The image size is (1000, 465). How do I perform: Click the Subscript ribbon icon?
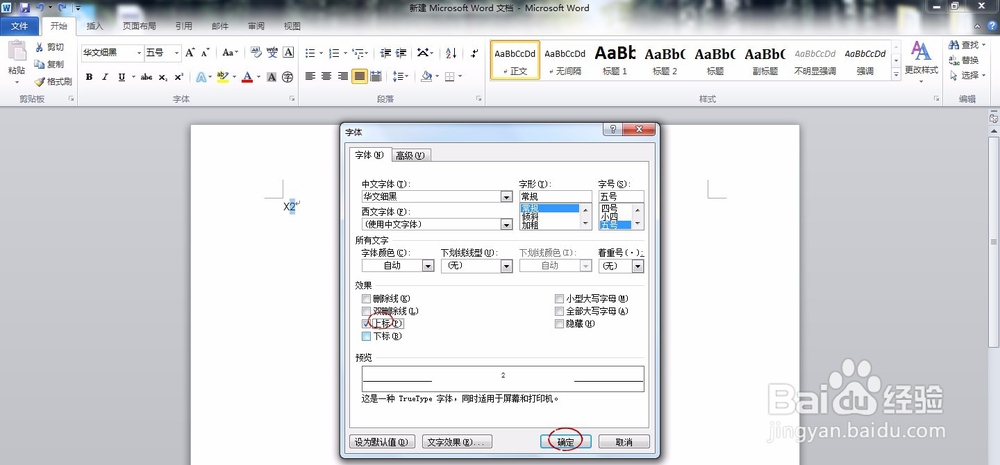[x=163, y=77]
